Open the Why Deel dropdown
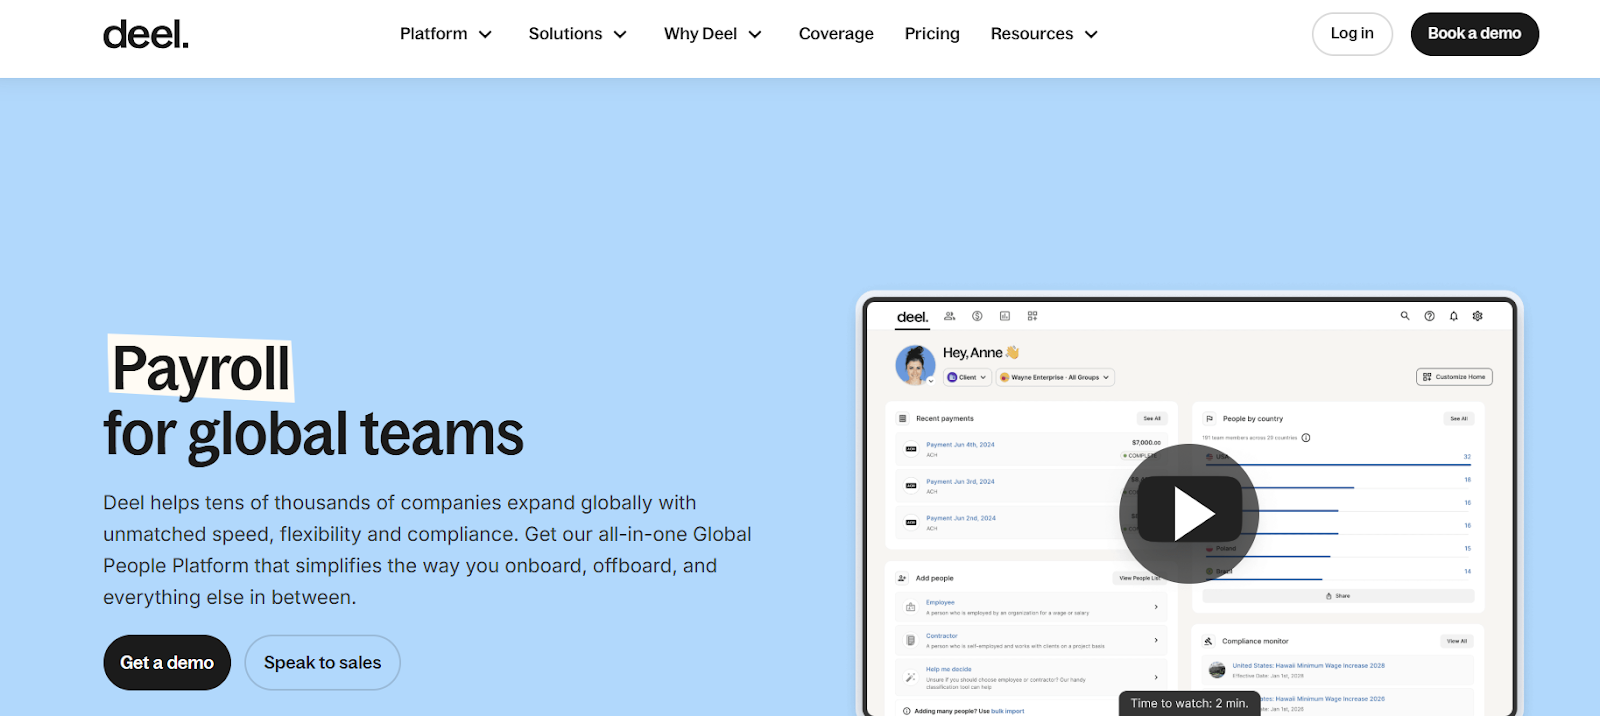 click(712, 34)
